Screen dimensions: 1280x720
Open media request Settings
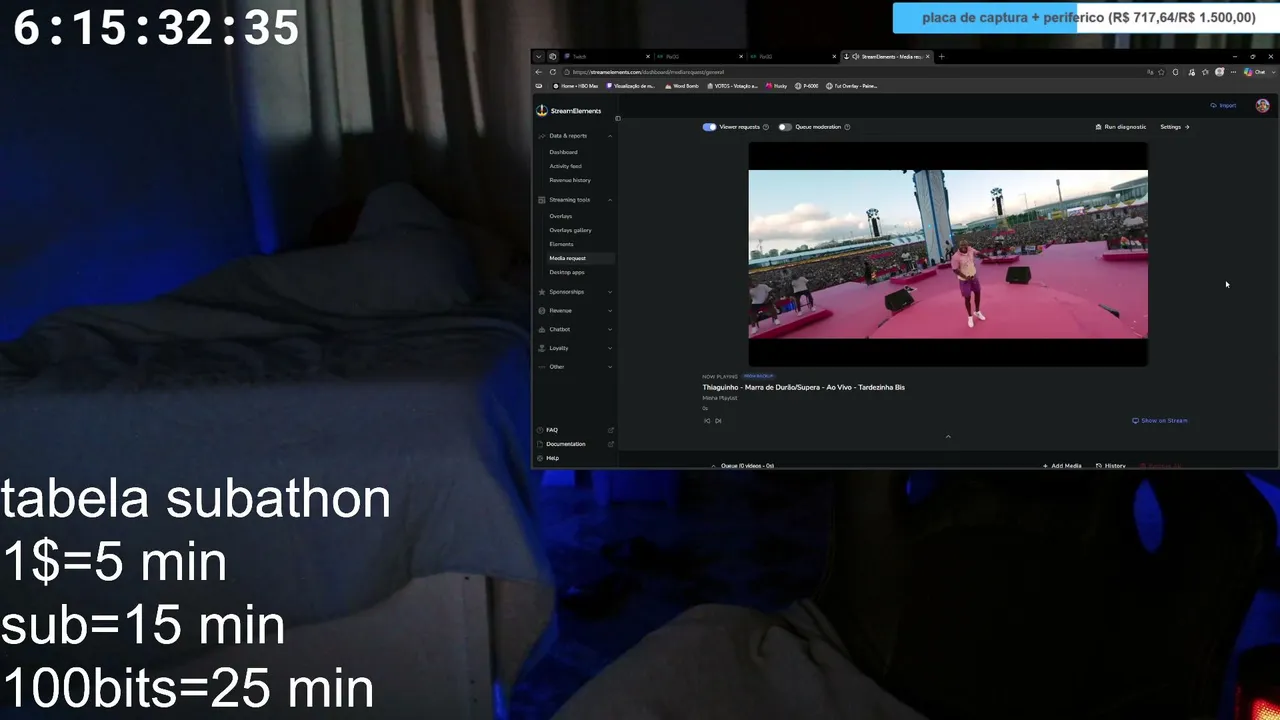pos(1175,127)
